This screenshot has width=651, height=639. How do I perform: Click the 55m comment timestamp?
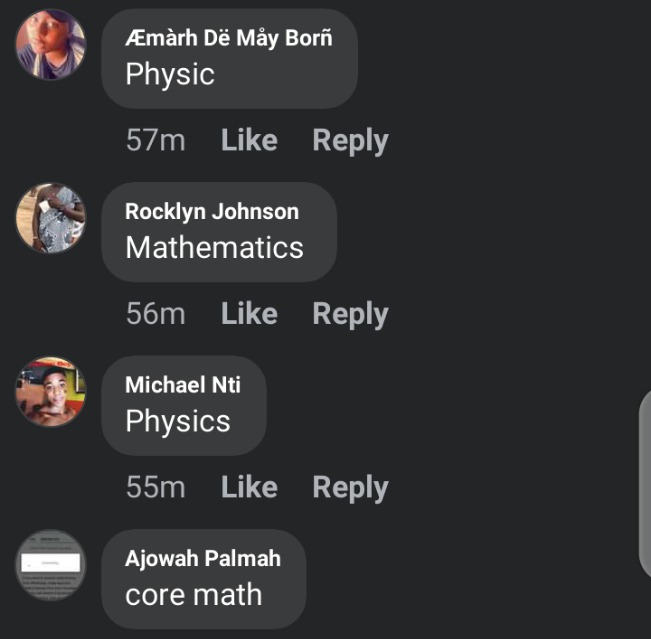point(156,487)
